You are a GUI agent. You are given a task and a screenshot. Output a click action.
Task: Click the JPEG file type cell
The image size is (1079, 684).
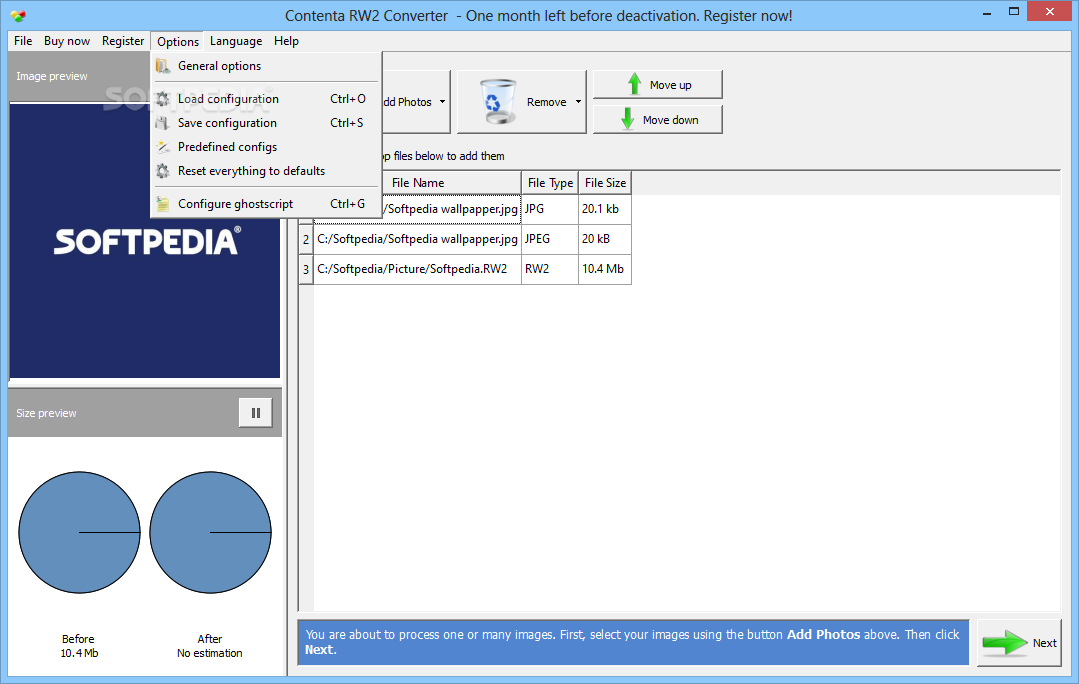click(550, 239)
